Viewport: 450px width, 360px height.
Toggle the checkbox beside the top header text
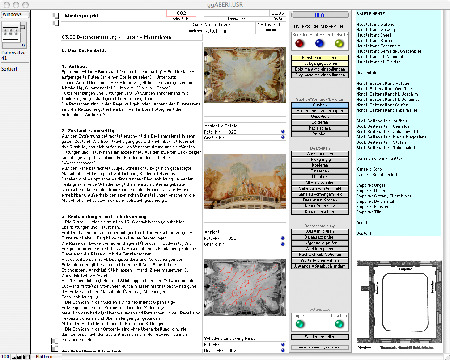56,15
